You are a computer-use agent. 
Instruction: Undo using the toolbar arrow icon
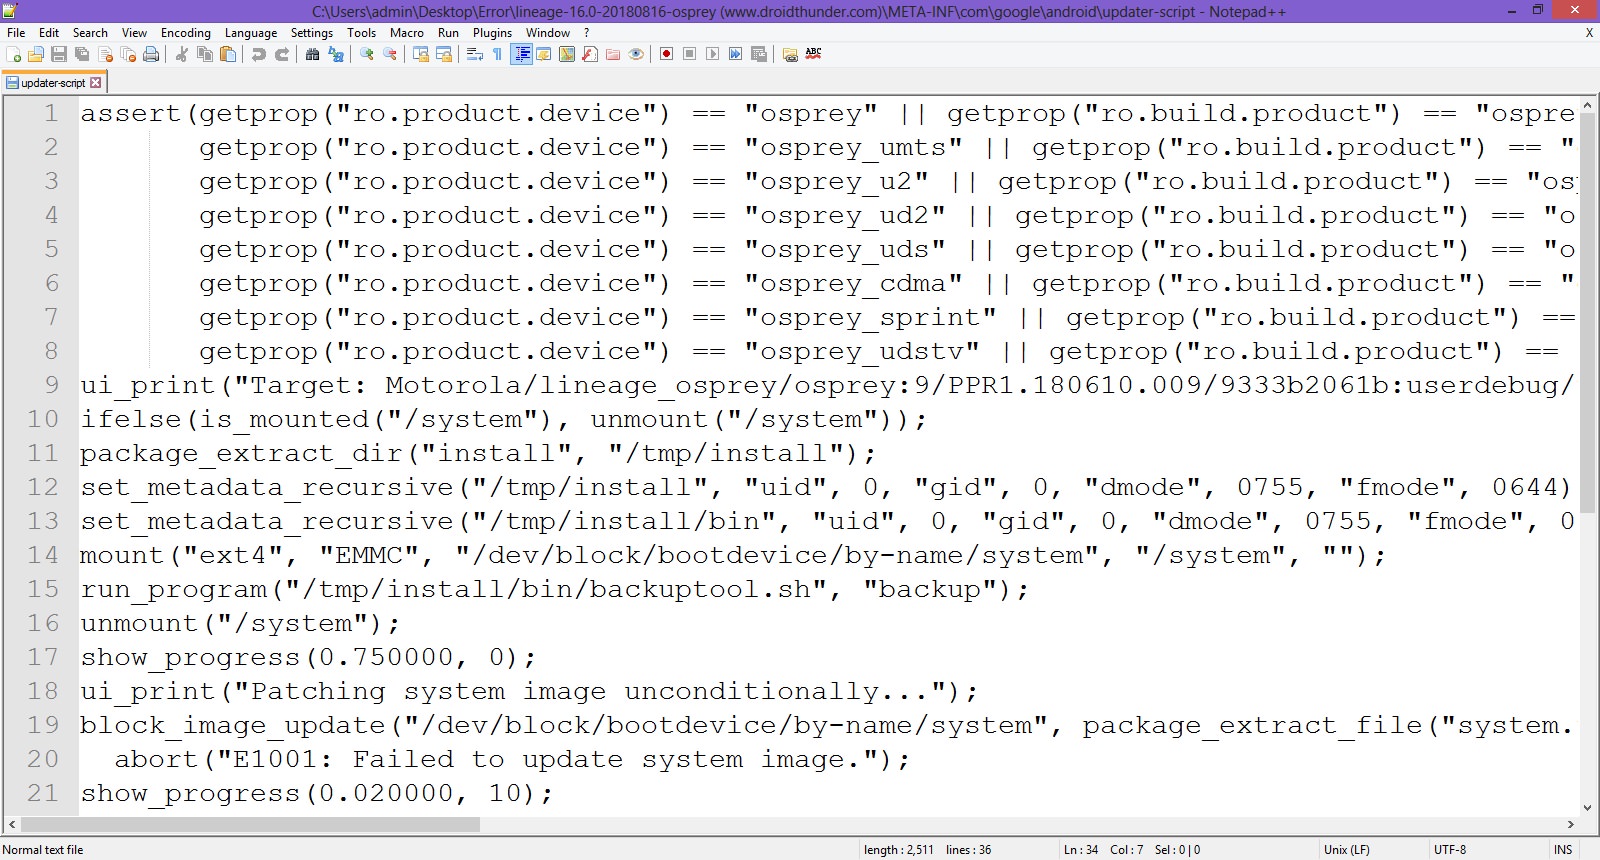[259, 54]
